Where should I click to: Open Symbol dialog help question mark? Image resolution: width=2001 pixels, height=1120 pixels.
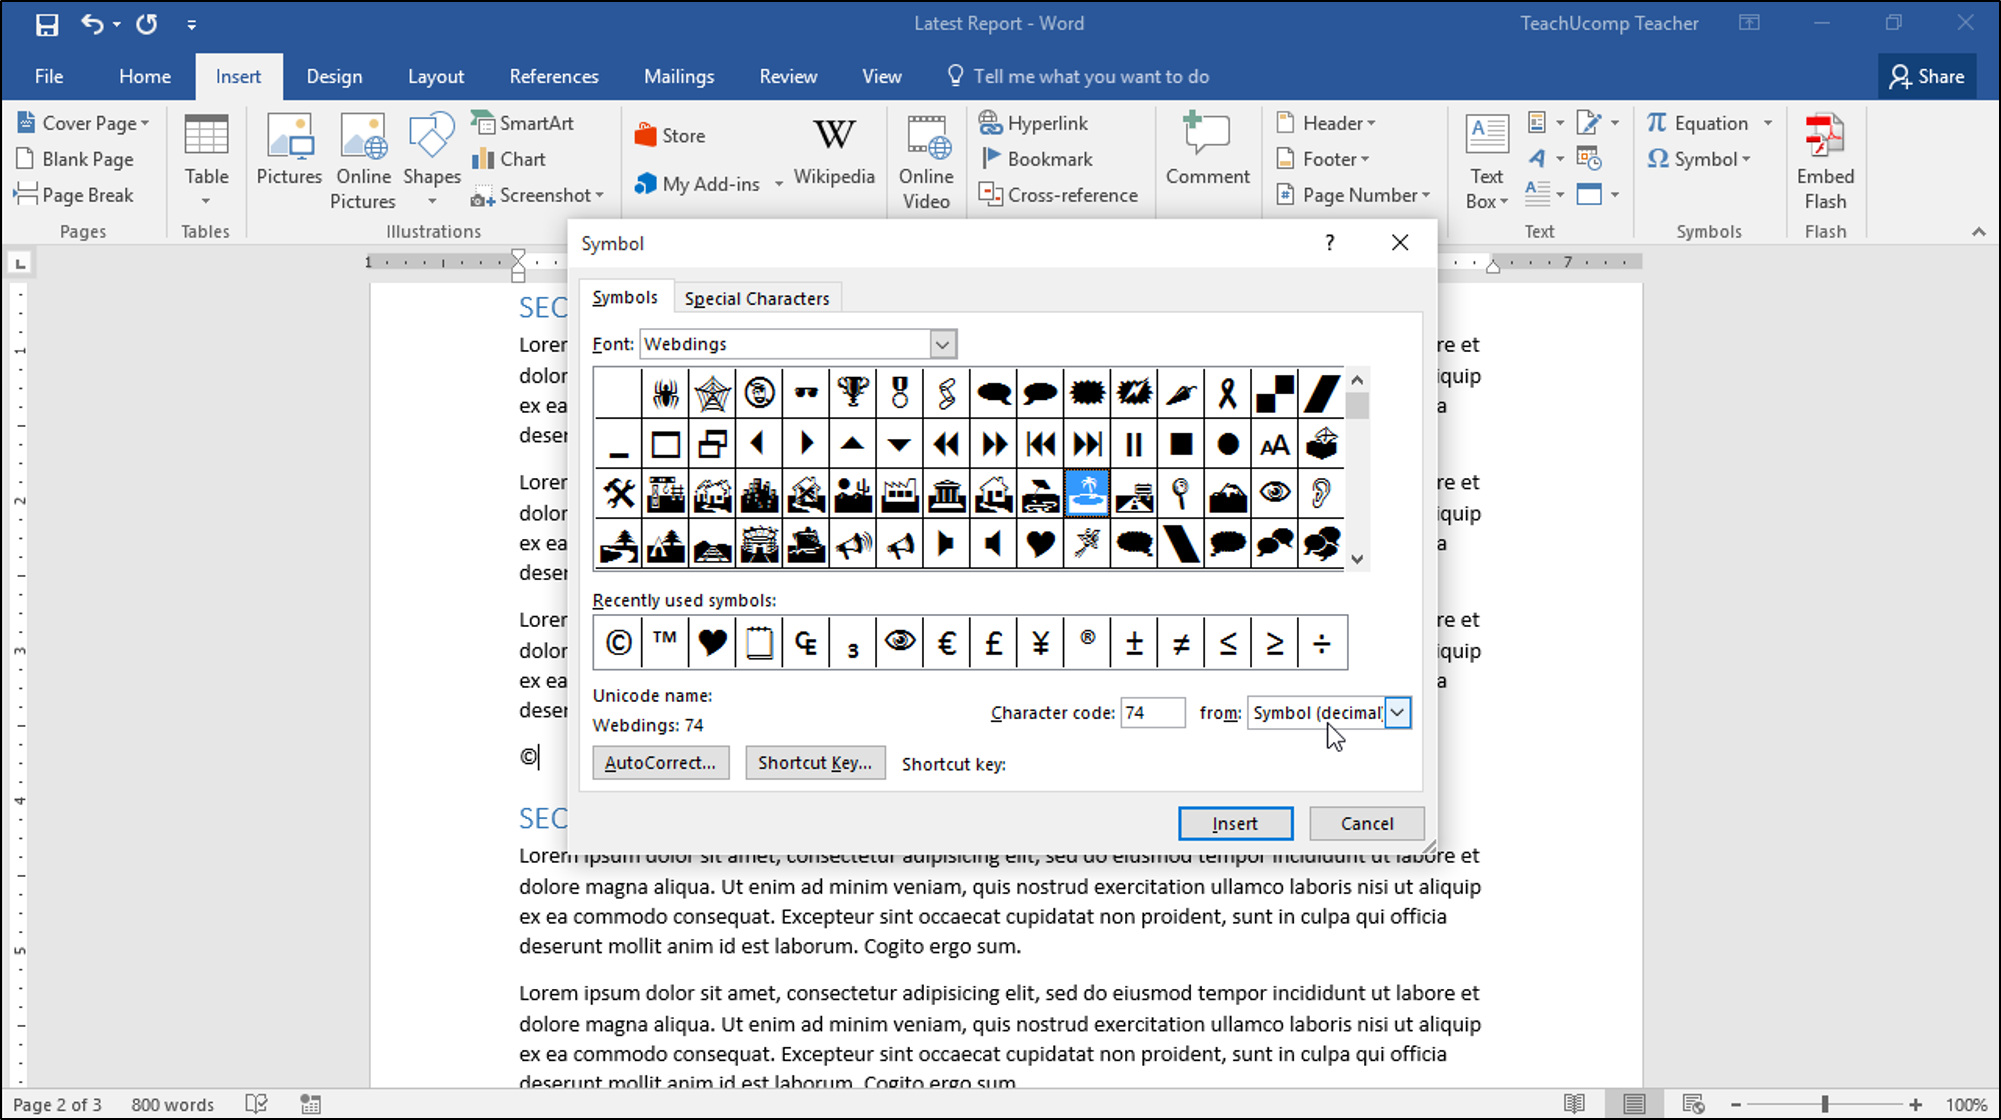[1329, 242]
